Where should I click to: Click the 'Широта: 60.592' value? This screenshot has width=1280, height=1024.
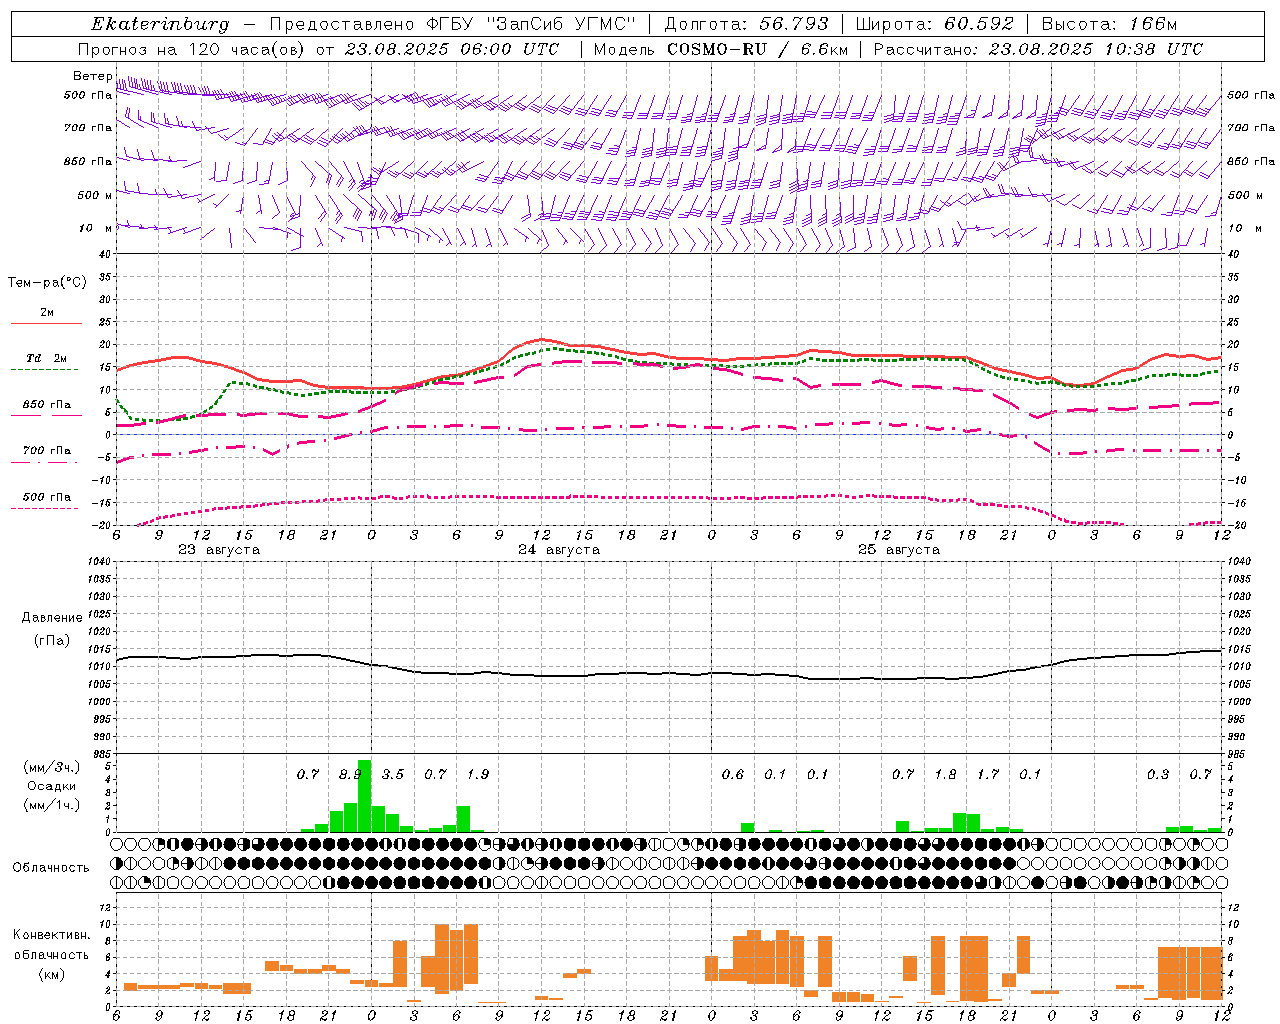point(935,24)
